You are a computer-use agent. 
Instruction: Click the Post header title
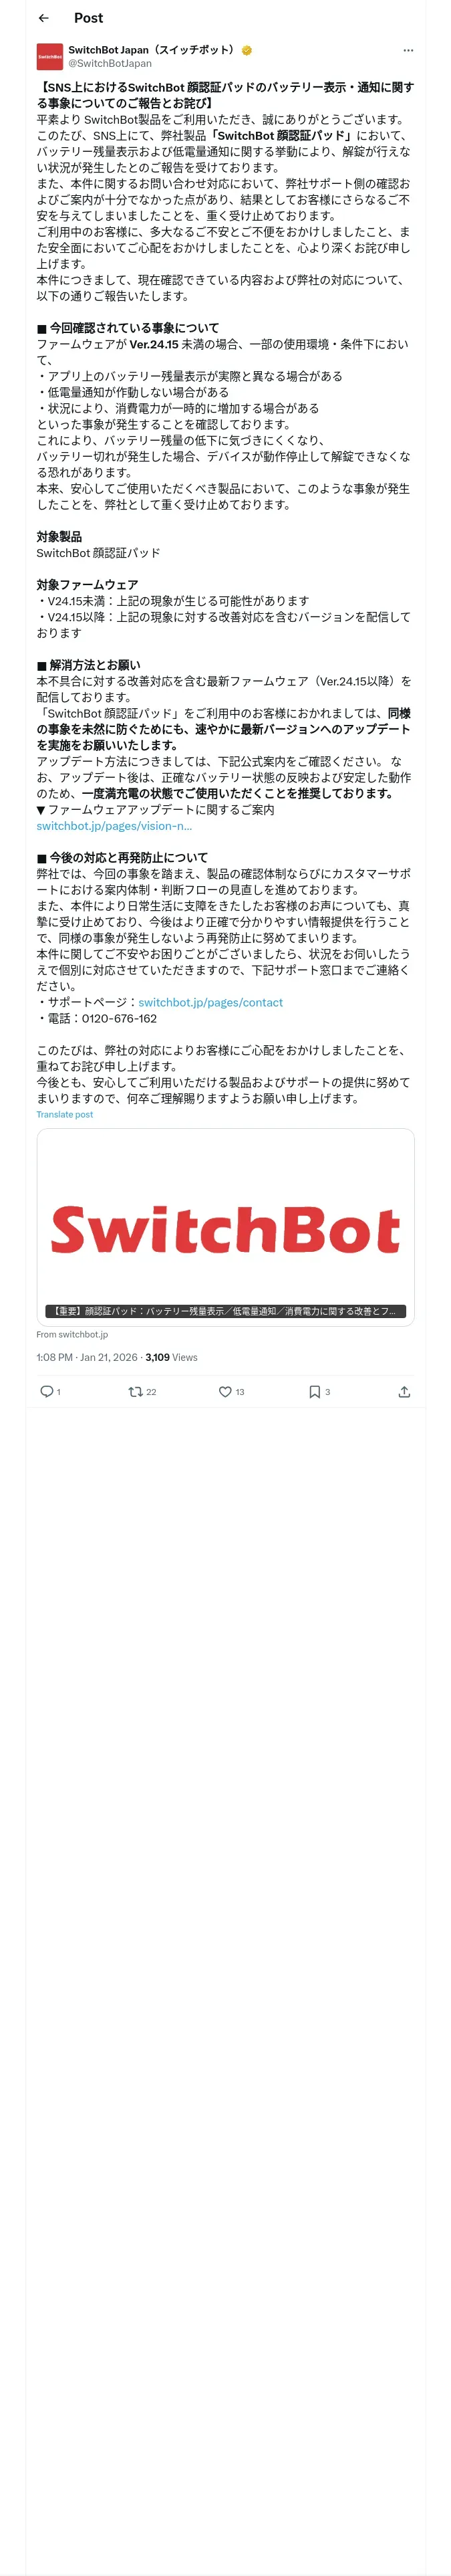(x=88, y=18)
